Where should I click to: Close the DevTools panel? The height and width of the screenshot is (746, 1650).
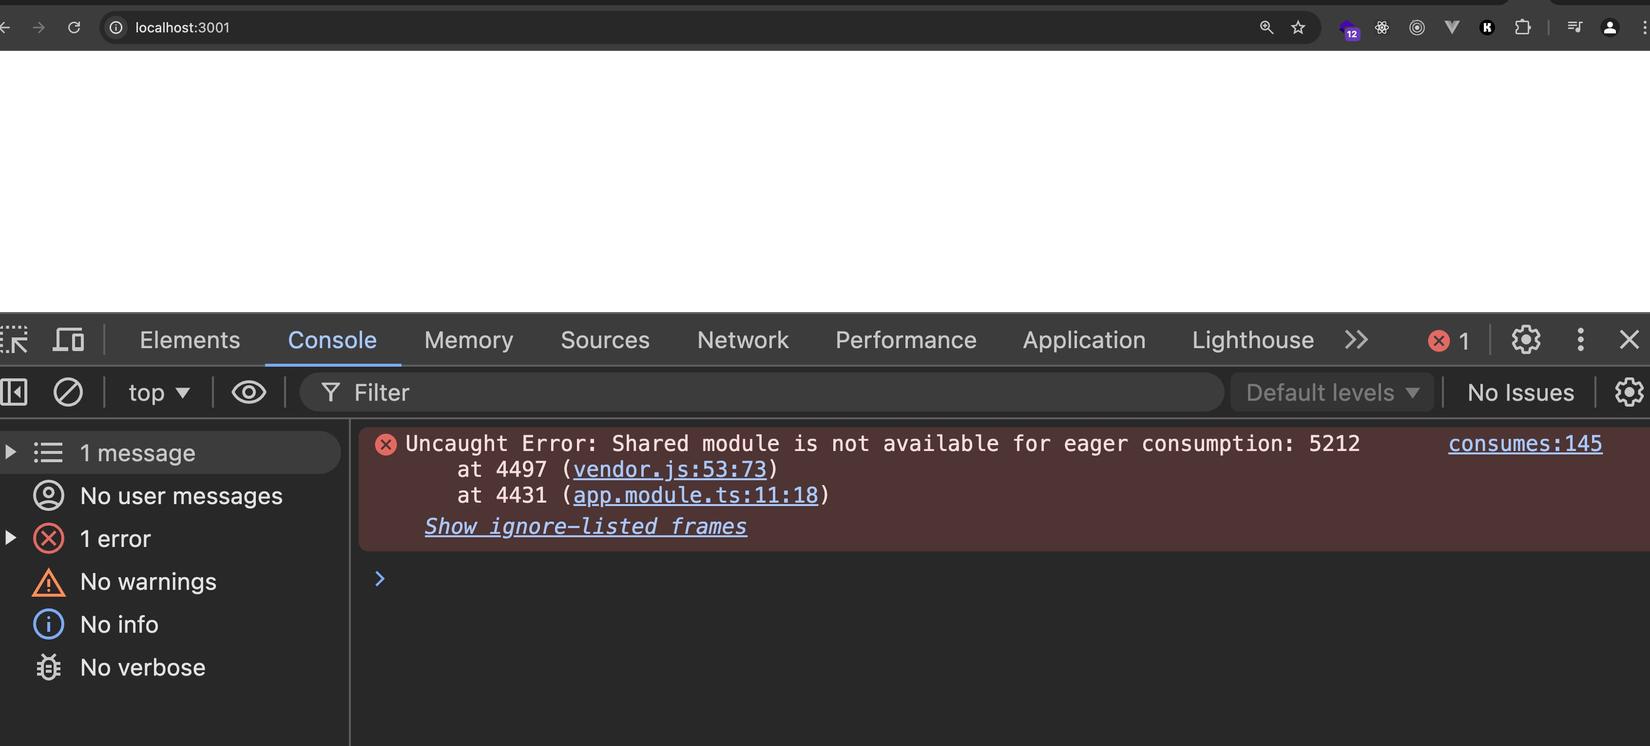coord(1629,340)
